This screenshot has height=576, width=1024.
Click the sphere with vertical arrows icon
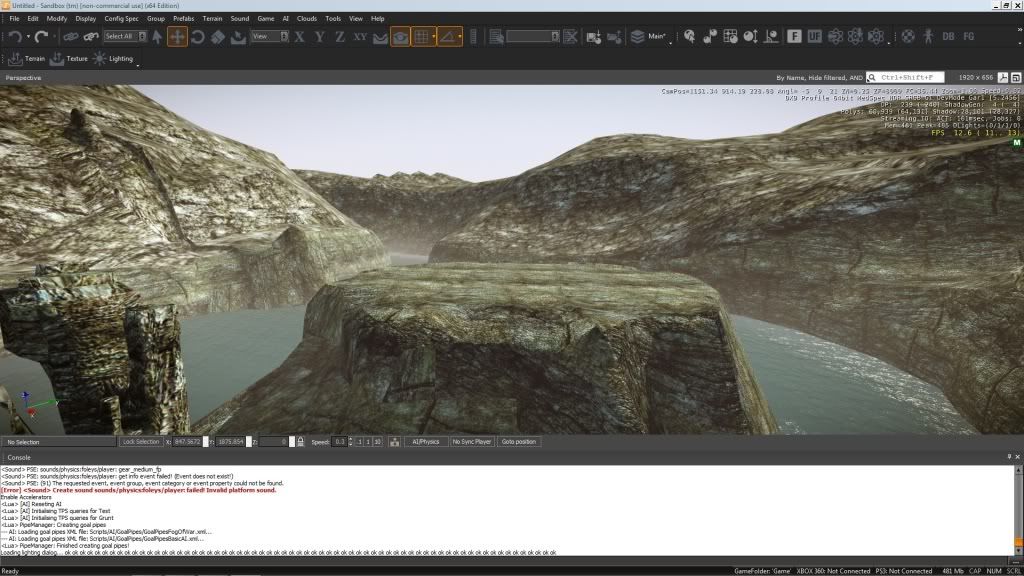[750, 37]
